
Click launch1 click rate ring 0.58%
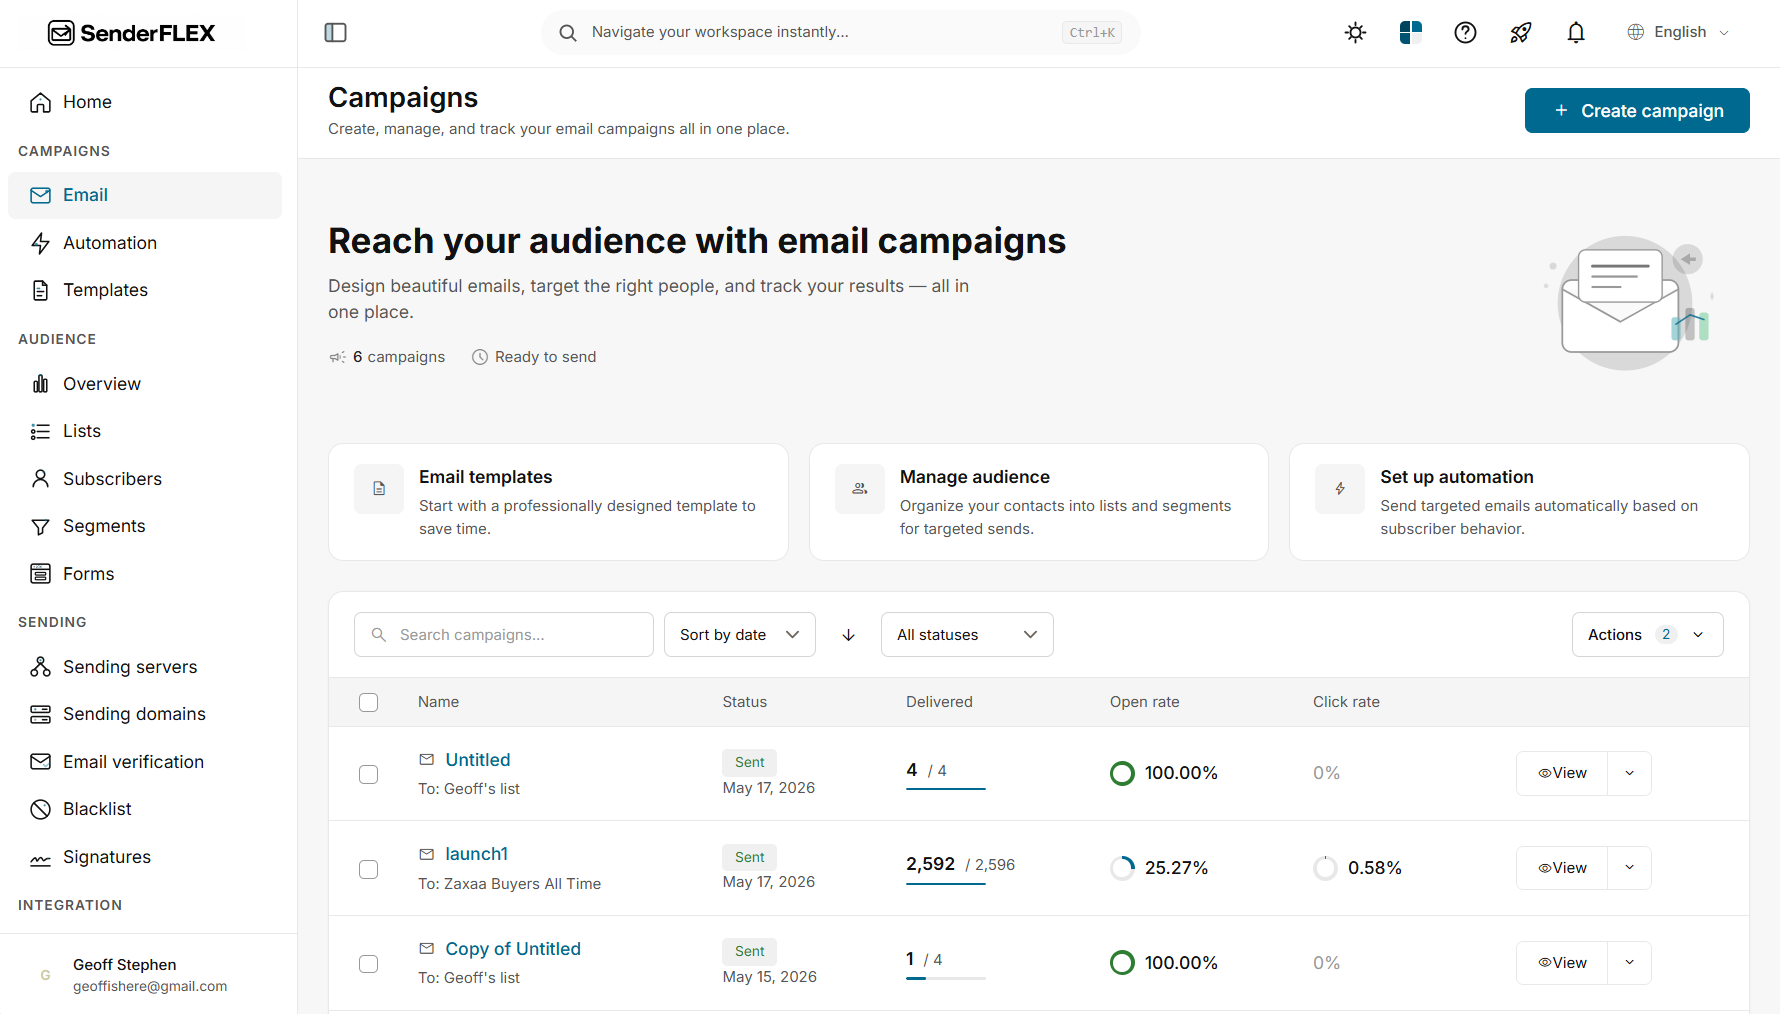coord(1326,868)
